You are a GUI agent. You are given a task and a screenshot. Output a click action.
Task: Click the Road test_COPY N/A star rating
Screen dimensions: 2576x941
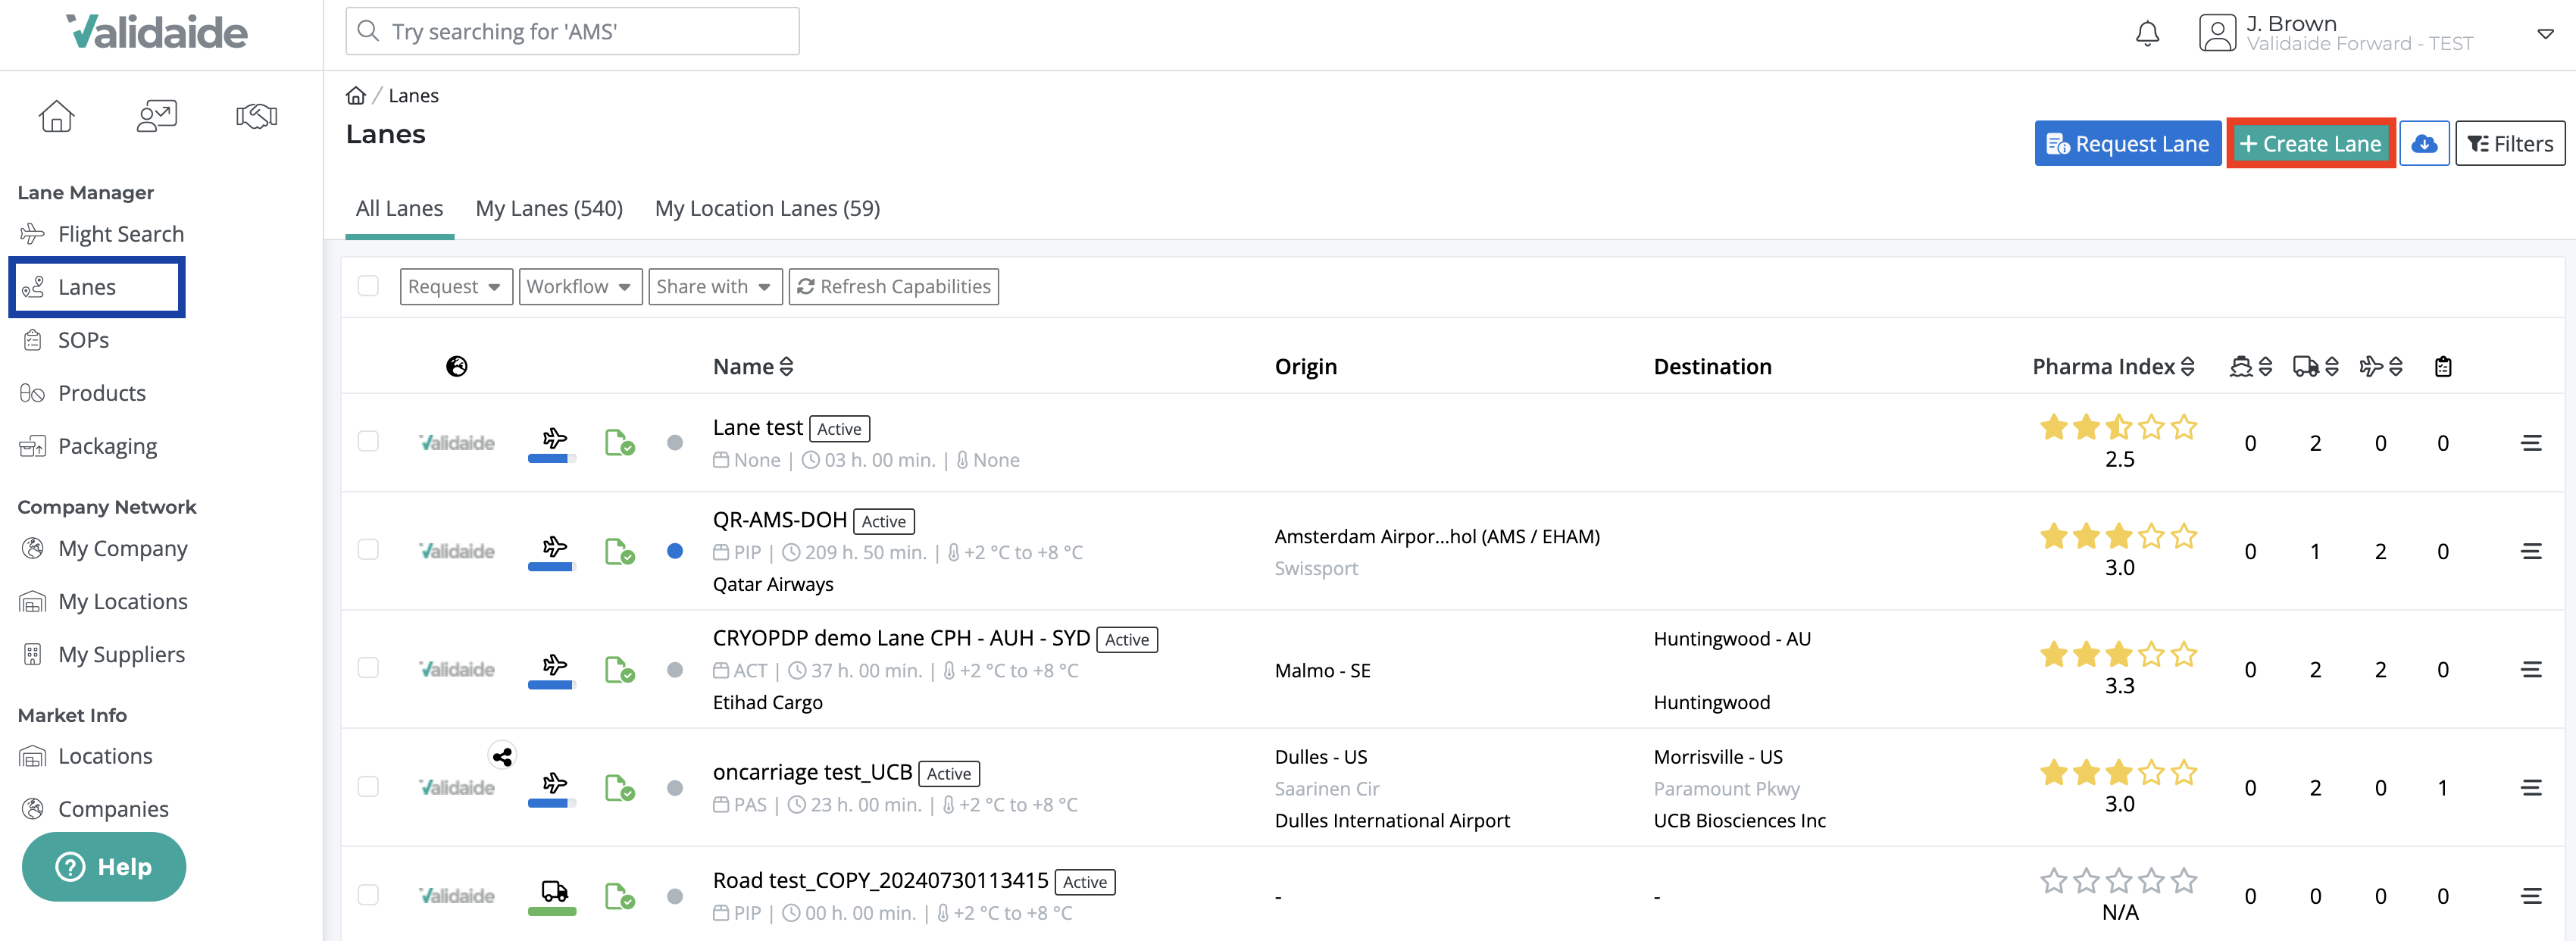2118,881
